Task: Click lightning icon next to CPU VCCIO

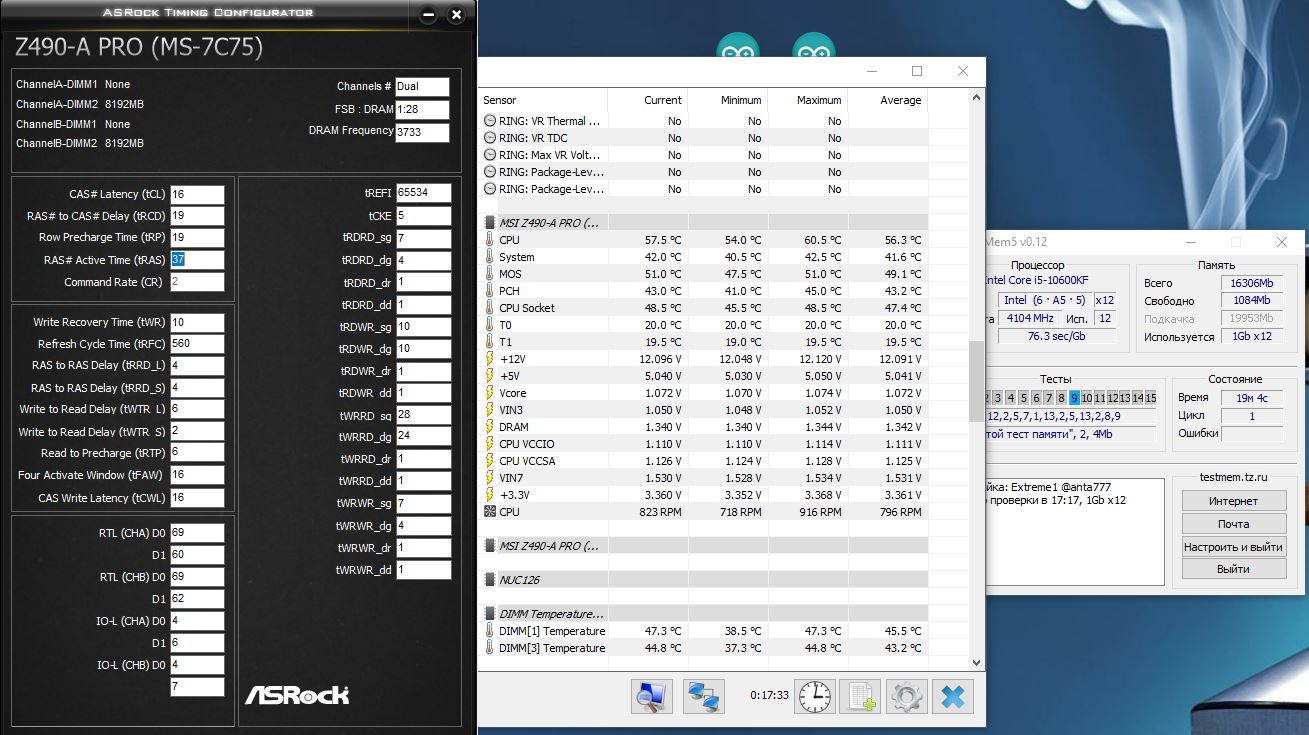Action: point(490,444)
